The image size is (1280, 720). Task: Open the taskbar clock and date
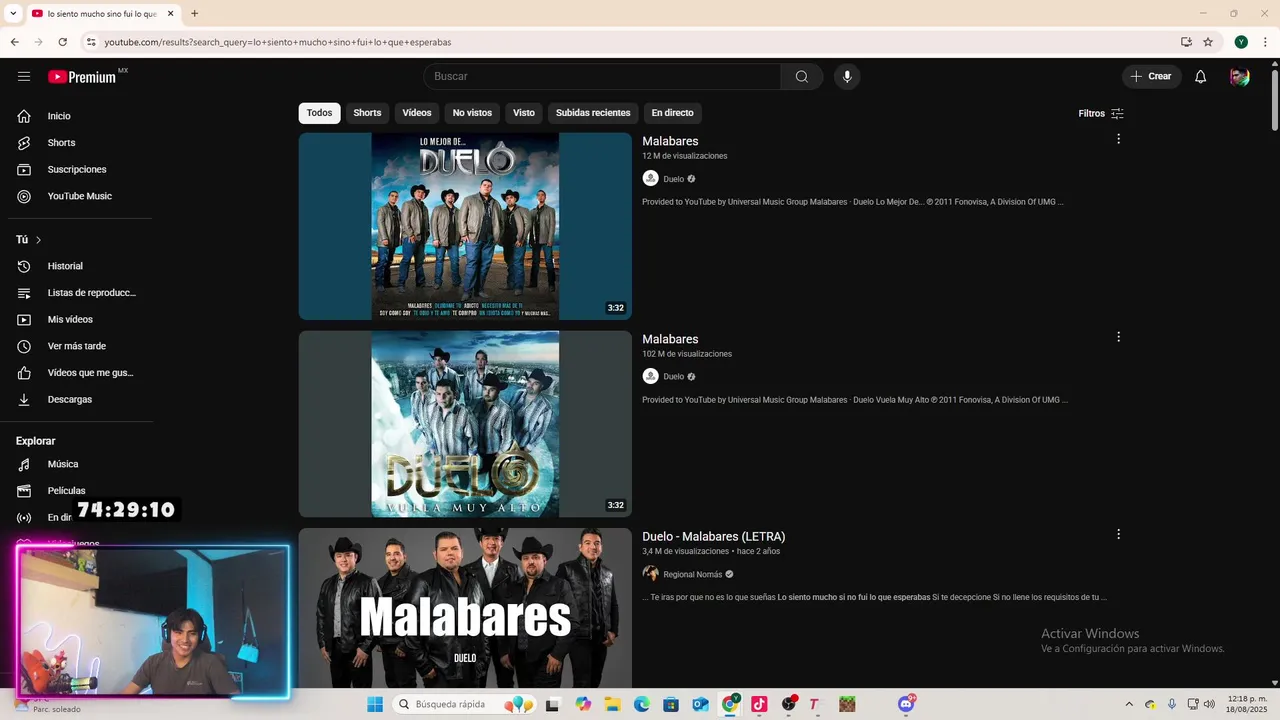1247,704
